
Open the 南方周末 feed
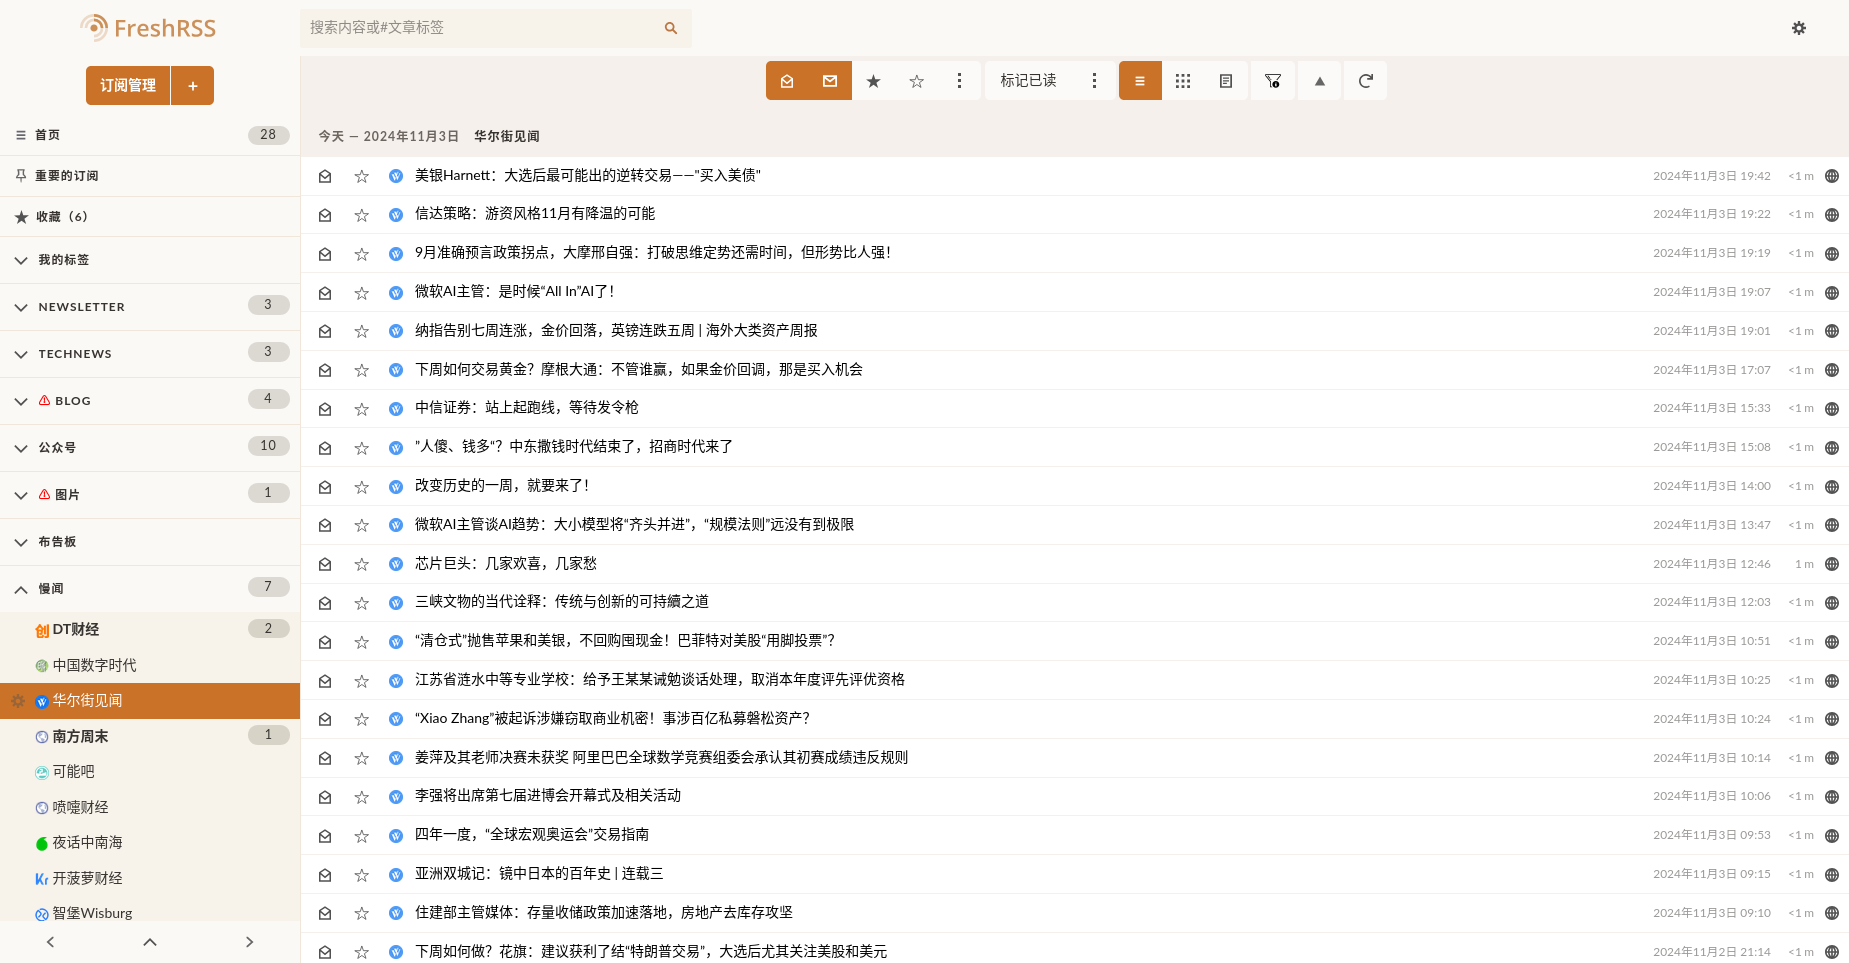80,736
